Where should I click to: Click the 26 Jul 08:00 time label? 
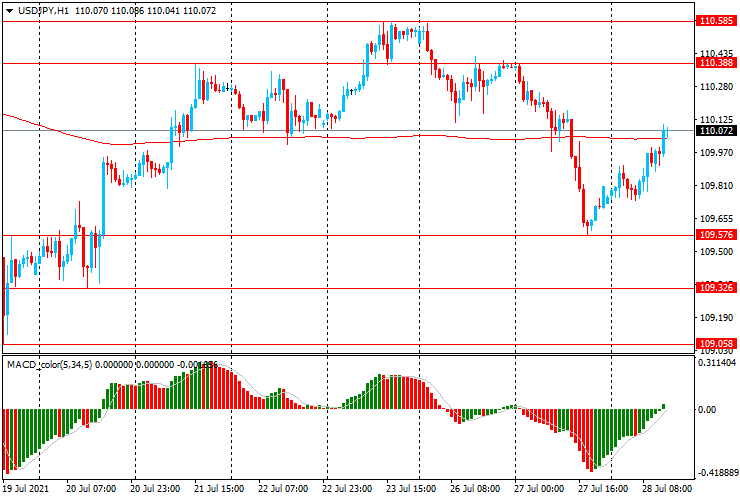pyautogui.click(x=475, y=489)
